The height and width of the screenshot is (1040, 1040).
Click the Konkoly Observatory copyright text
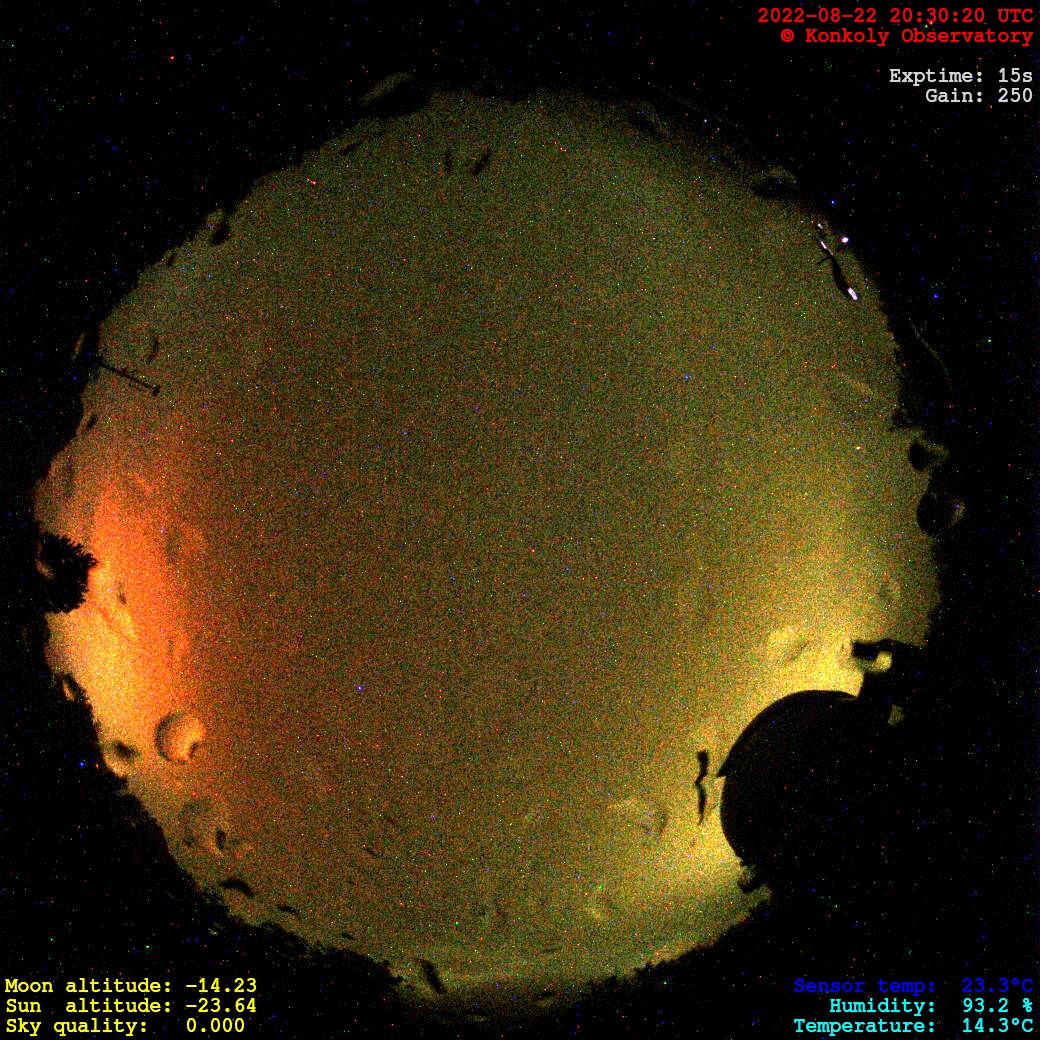point(906,36)
